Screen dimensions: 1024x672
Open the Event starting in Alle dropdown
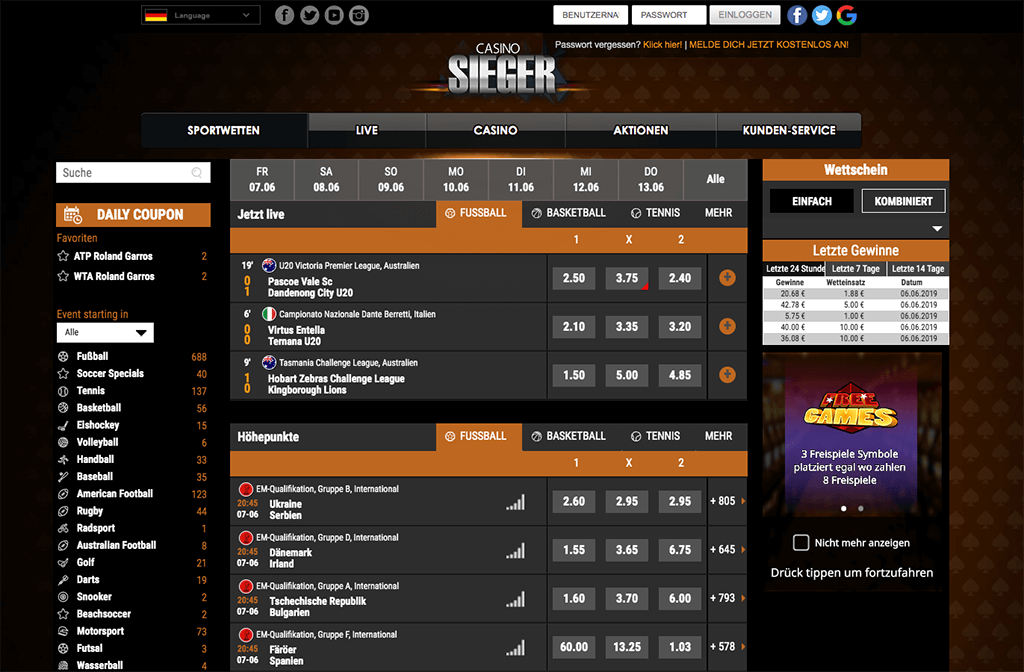105,332
